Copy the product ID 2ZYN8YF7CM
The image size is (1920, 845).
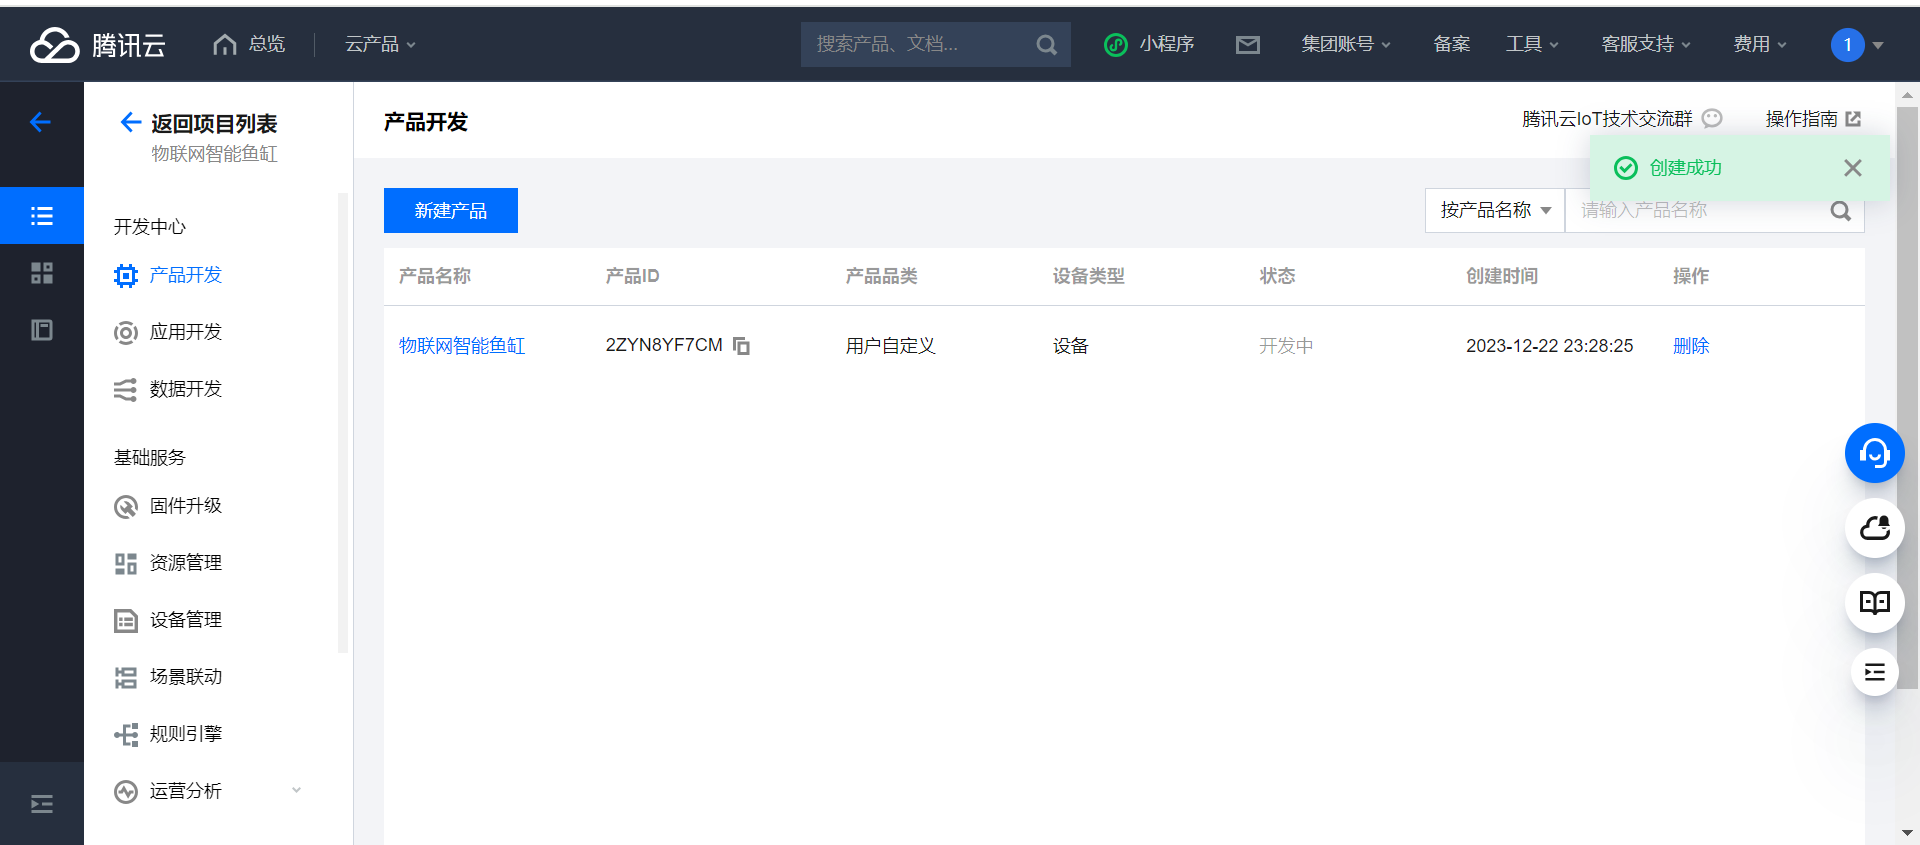[x=741, y=346]
